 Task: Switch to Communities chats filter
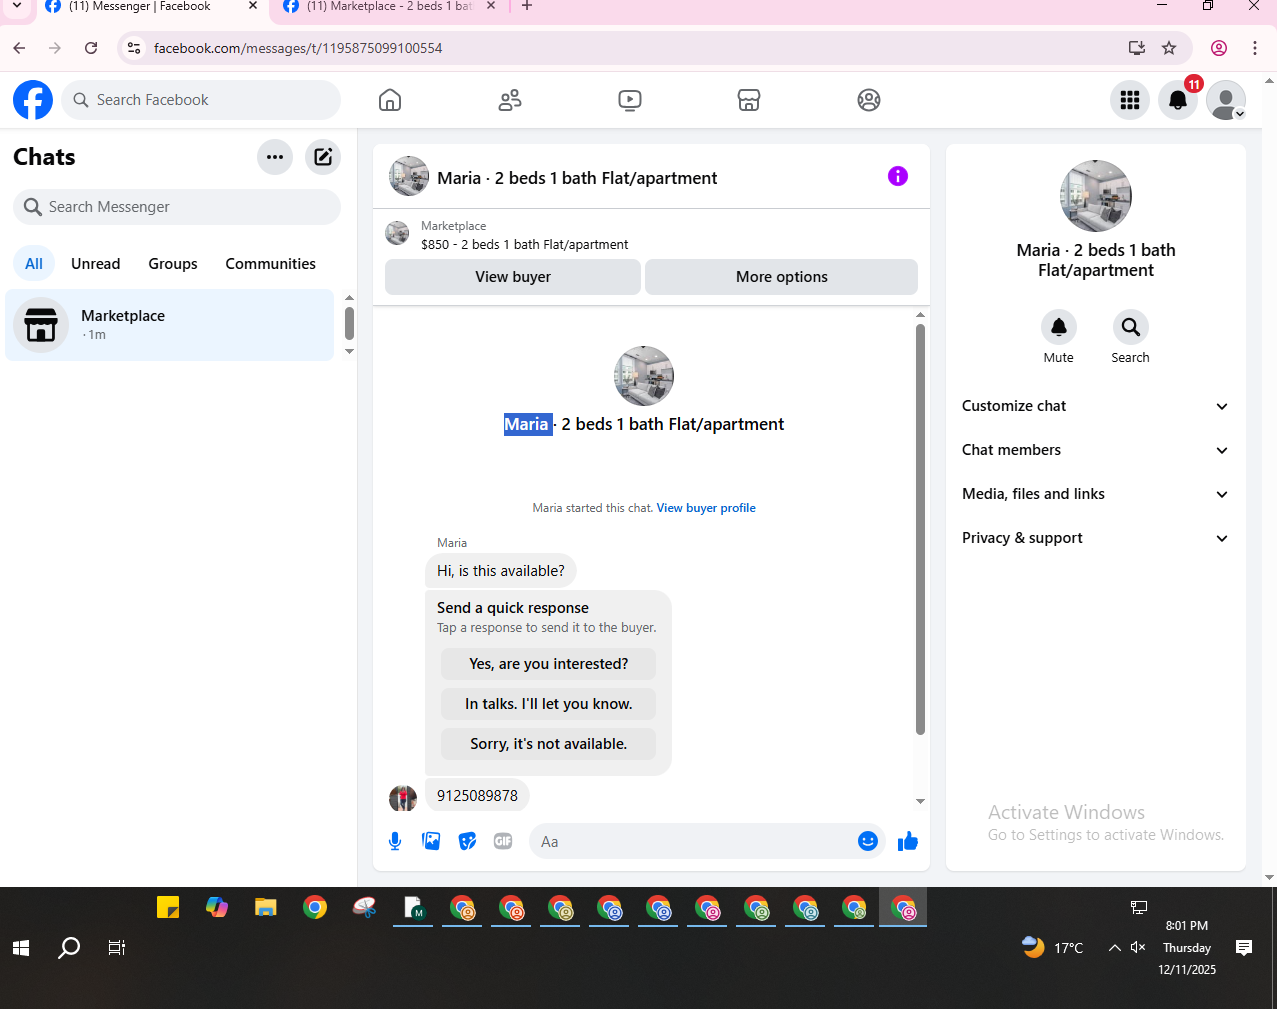click(x=271, y=264)
